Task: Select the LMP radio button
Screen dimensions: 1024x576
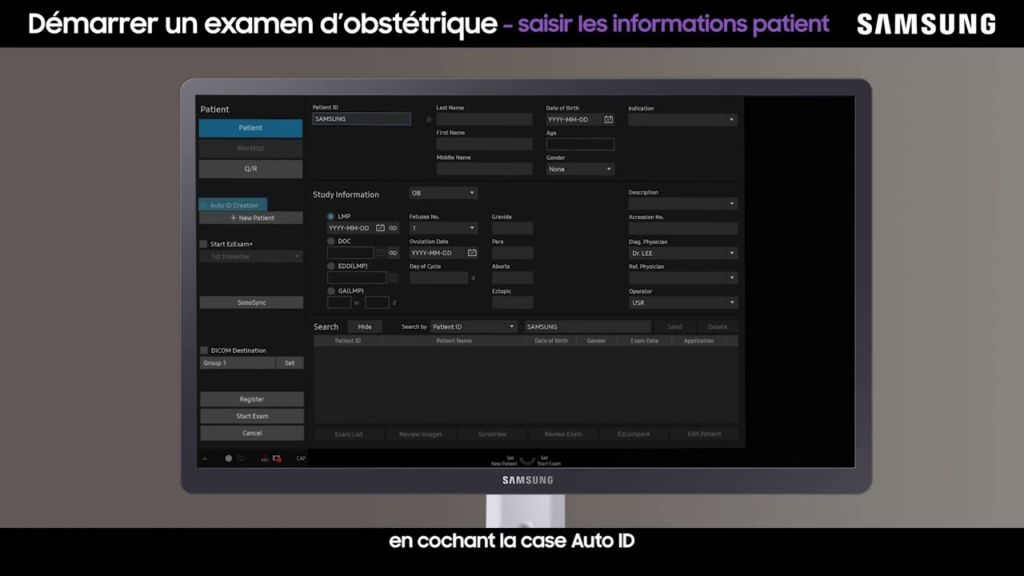Action: tap(330, 216)
